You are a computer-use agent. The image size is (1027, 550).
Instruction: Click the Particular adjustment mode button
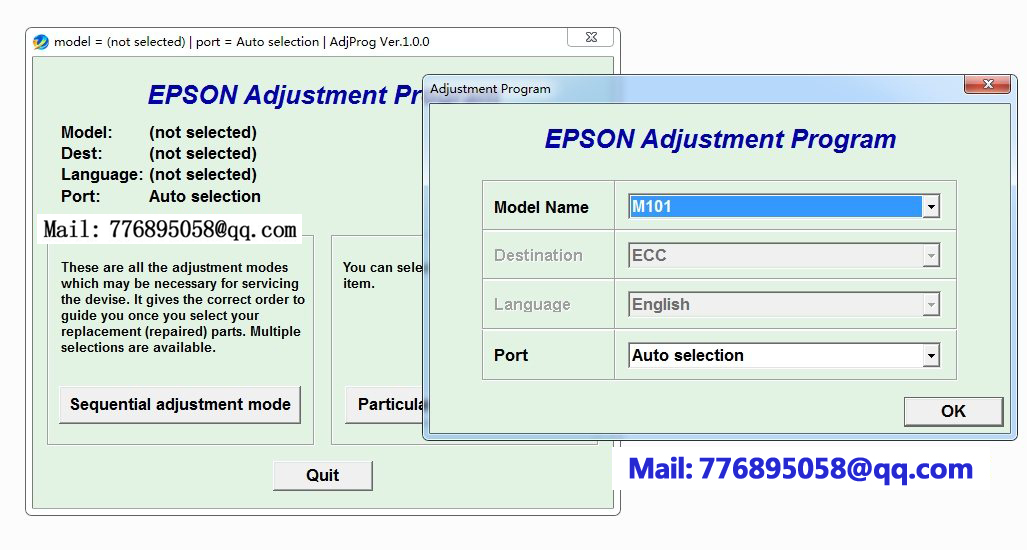click(x=385, y=405)
